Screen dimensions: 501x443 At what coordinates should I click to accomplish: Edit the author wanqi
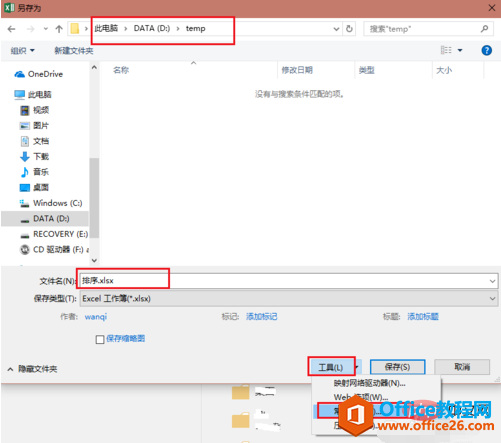pos(96,316)
